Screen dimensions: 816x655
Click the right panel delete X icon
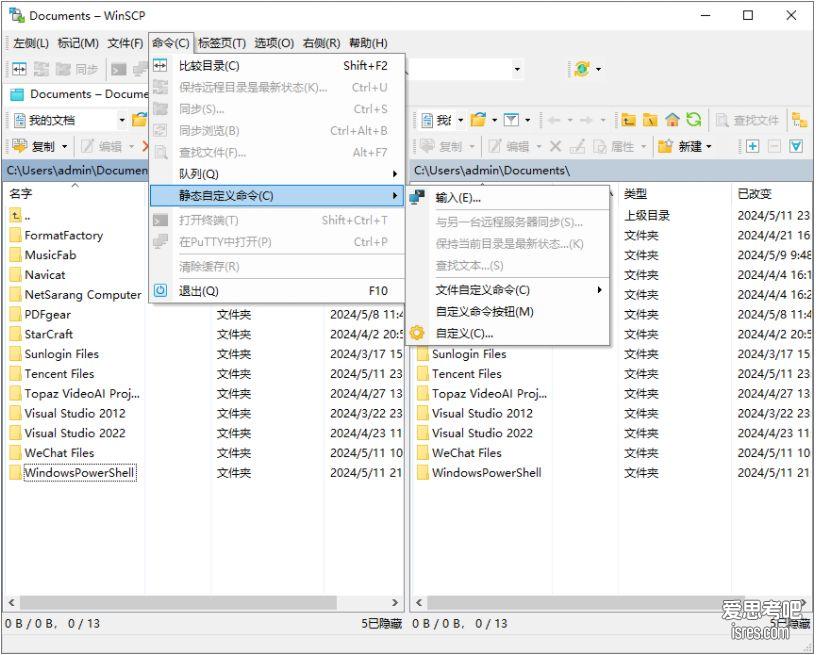coord(555,147)
